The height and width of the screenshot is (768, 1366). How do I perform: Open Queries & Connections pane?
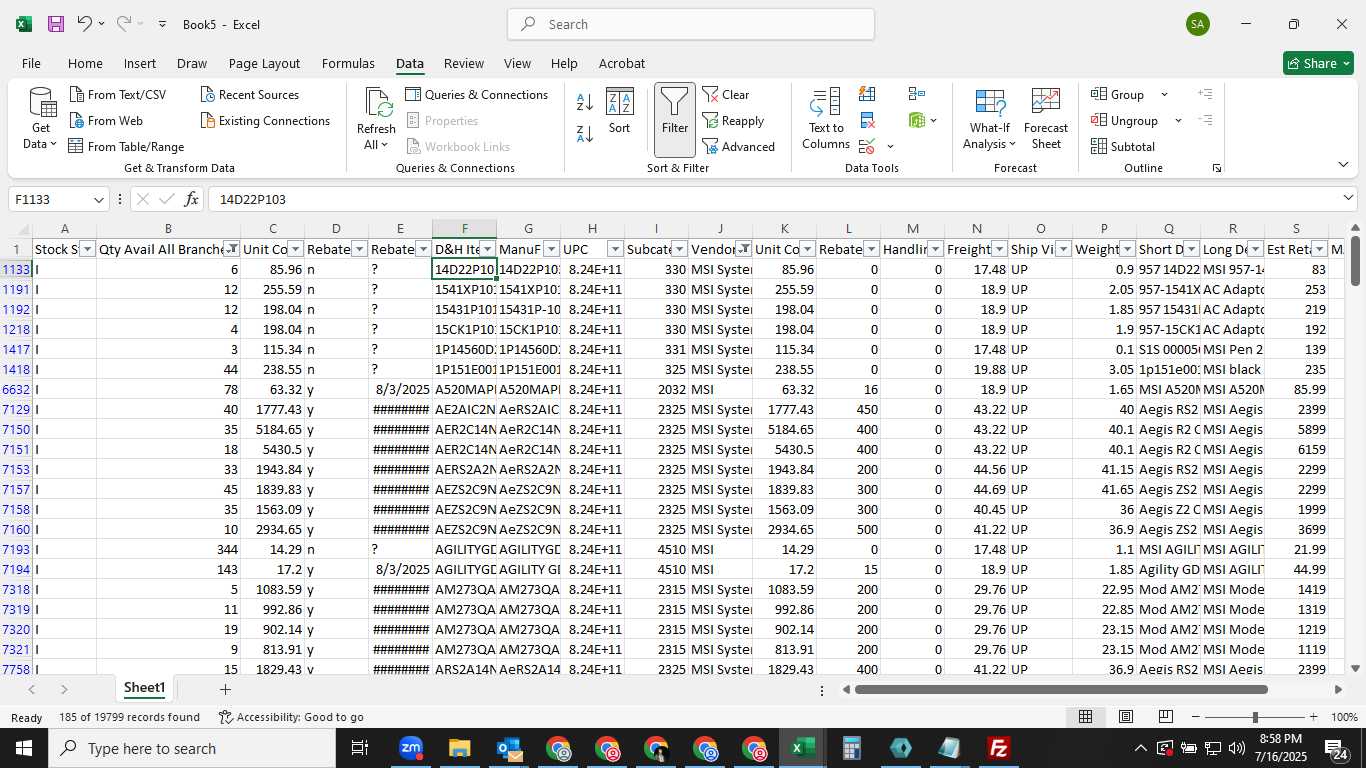477,95
